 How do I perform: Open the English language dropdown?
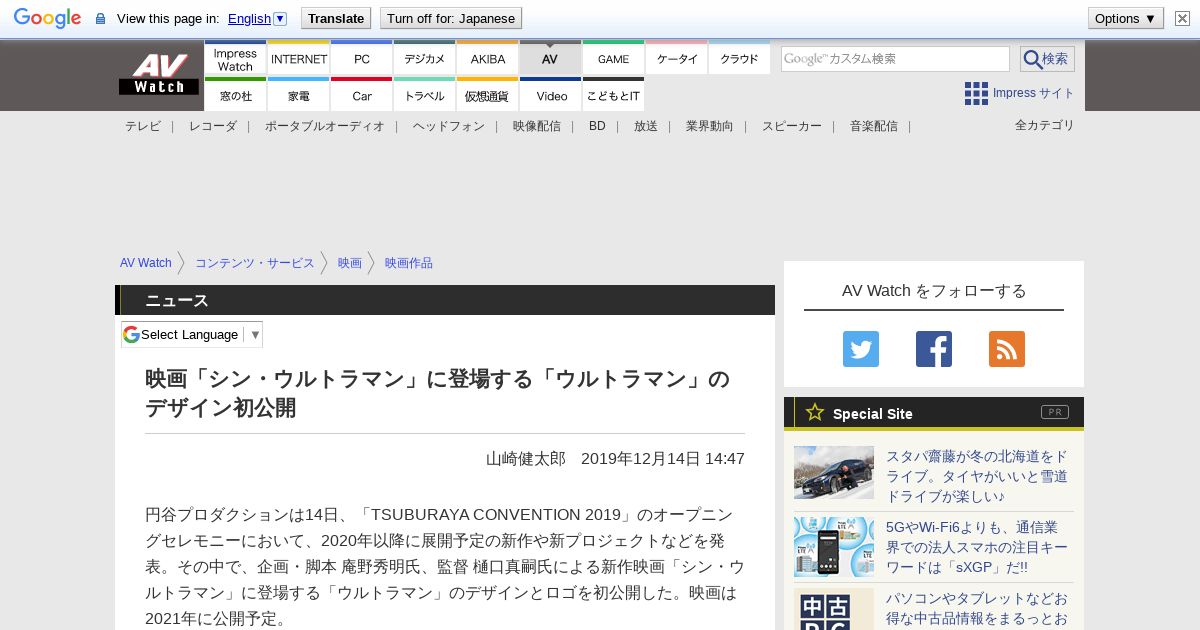coord(257,18)
